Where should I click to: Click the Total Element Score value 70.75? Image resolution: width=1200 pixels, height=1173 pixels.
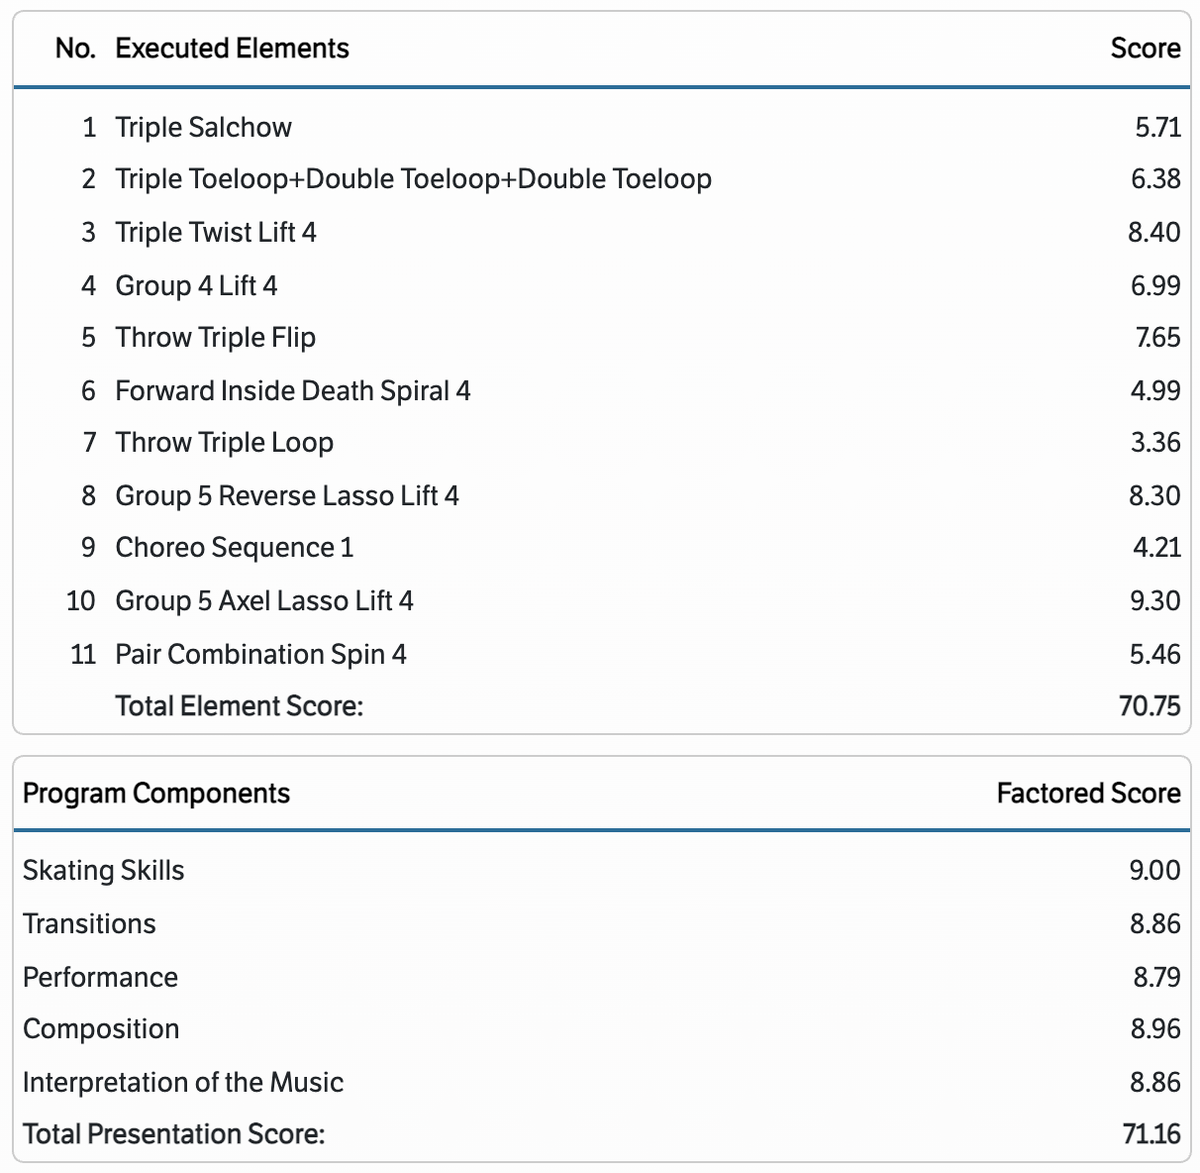tap(1150, 706)
